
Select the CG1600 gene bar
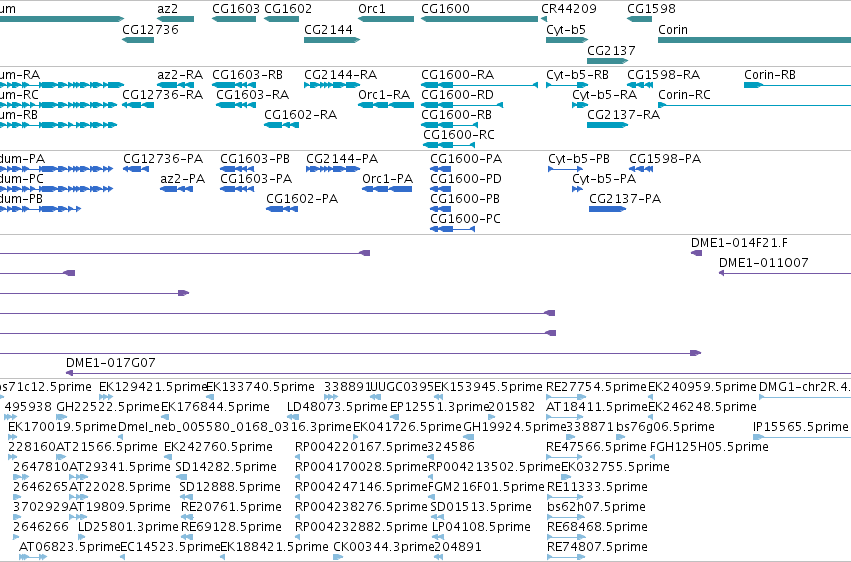479,19
